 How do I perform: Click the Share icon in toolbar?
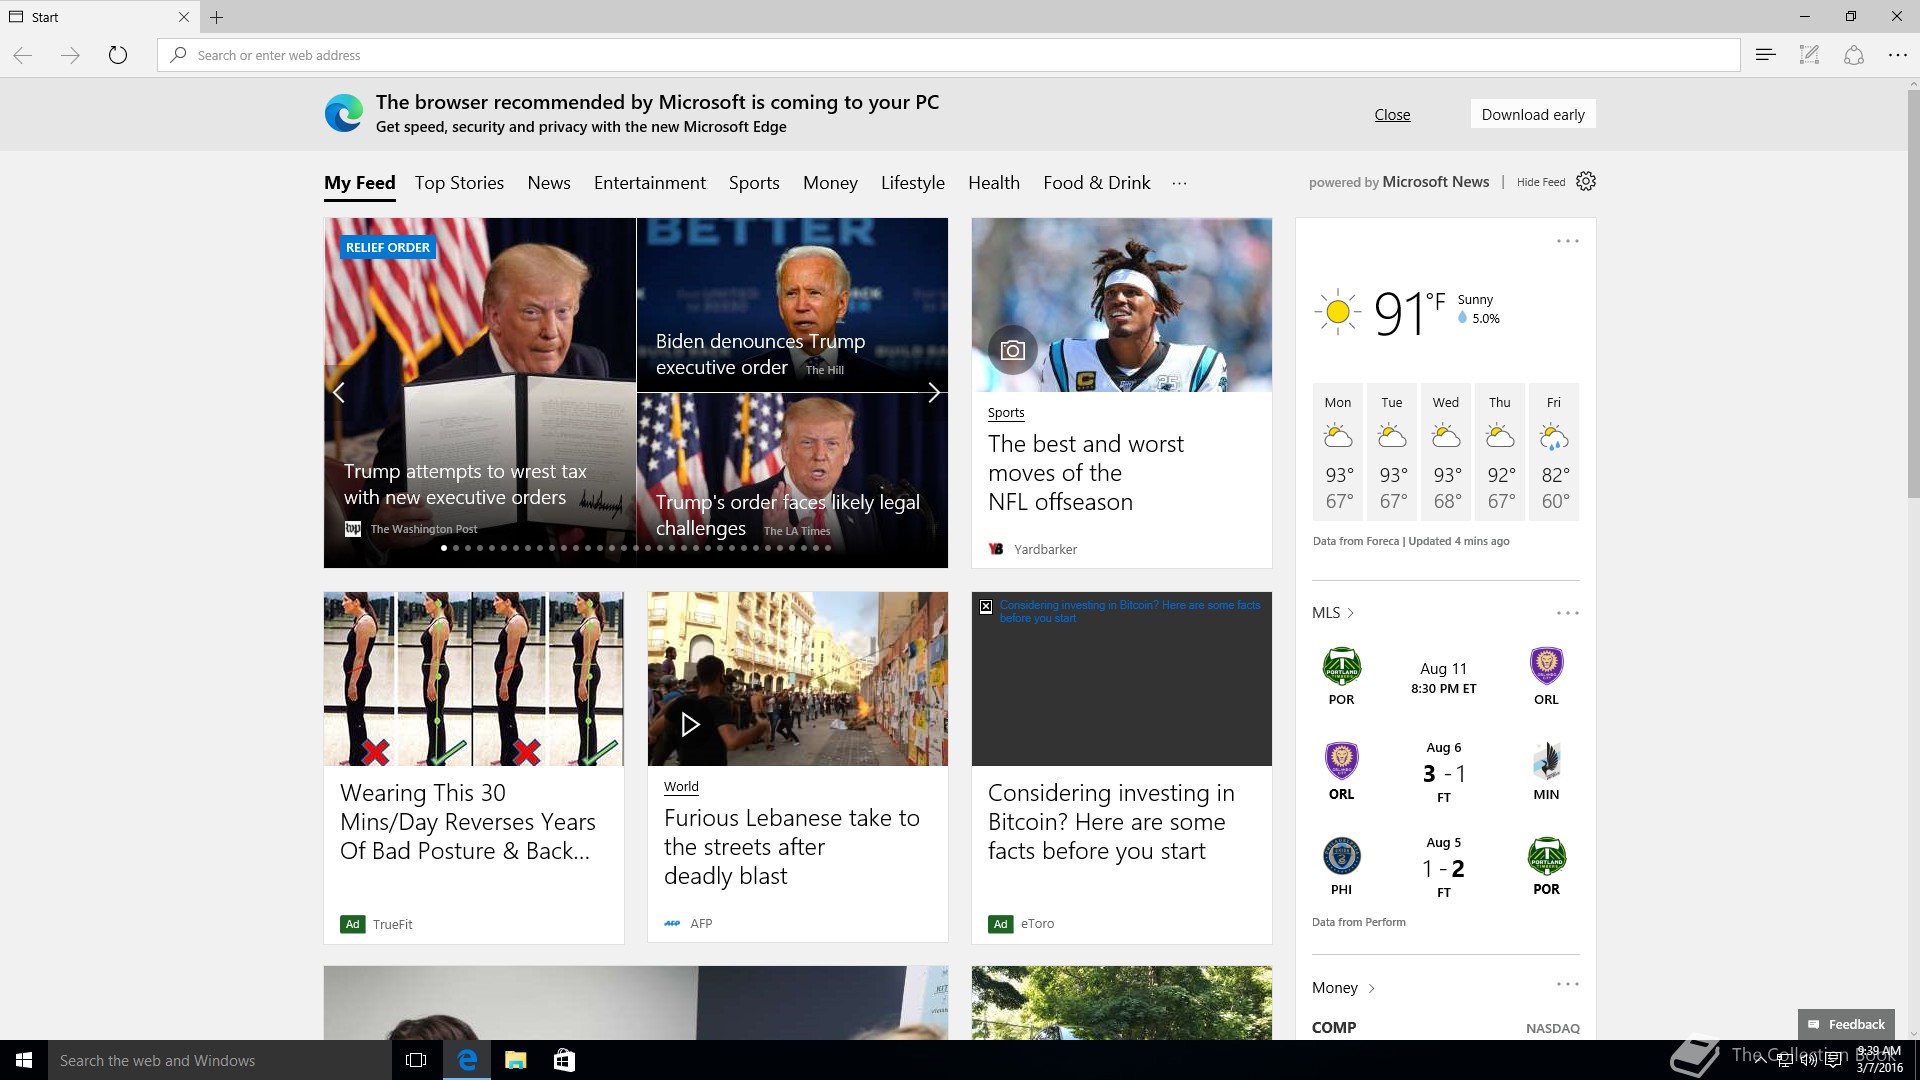1853,55
